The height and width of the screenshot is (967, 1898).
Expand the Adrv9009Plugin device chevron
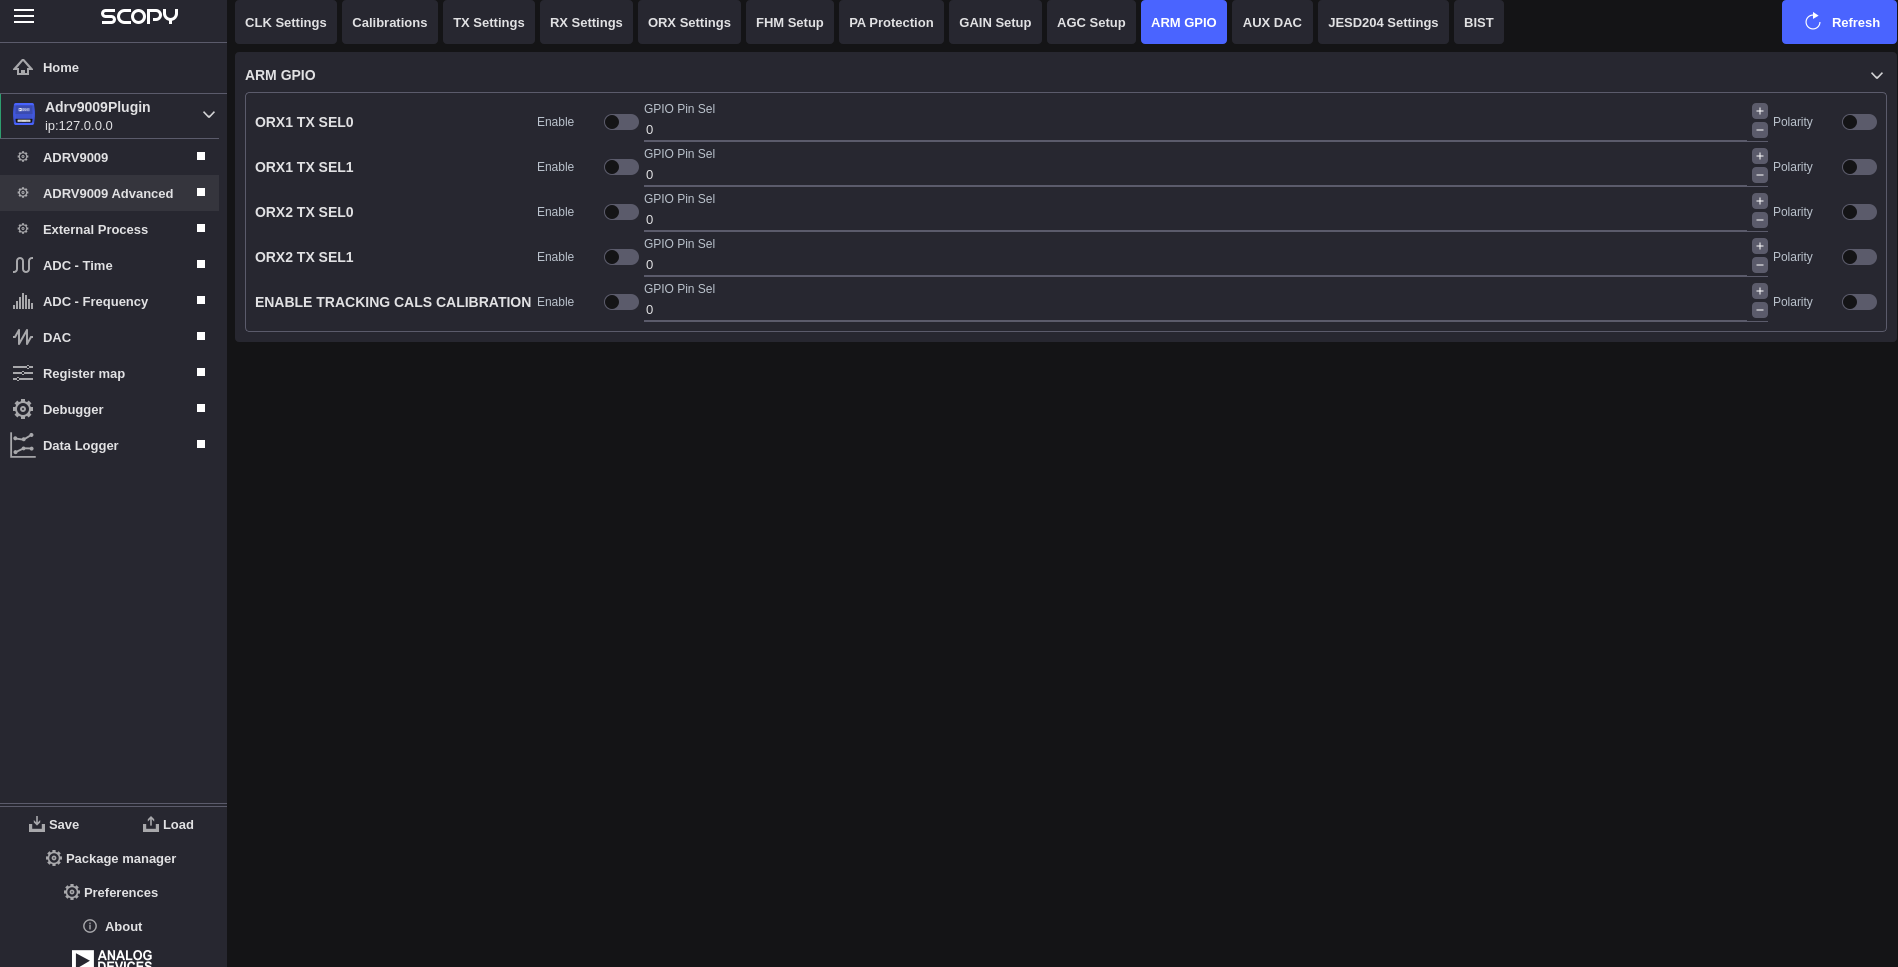pyautogui.click(x=209, y=115)
